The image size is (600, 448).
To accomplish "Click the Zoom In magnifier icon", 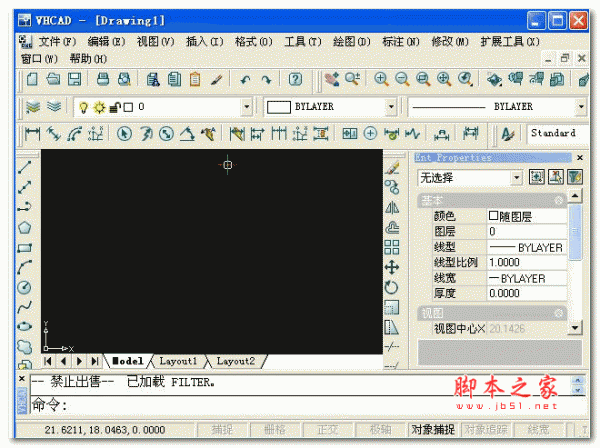I will click(381, 79).
